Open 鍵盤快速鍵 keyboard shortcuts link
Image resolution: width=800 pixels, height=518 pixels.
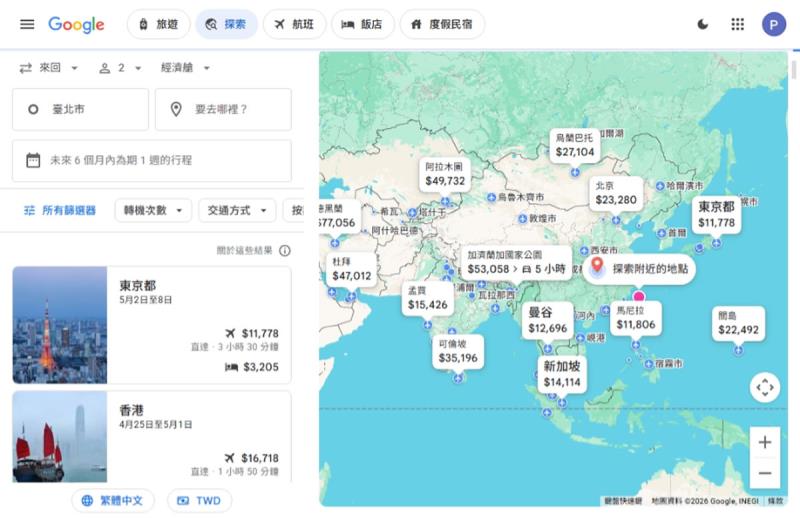(623, 501)
